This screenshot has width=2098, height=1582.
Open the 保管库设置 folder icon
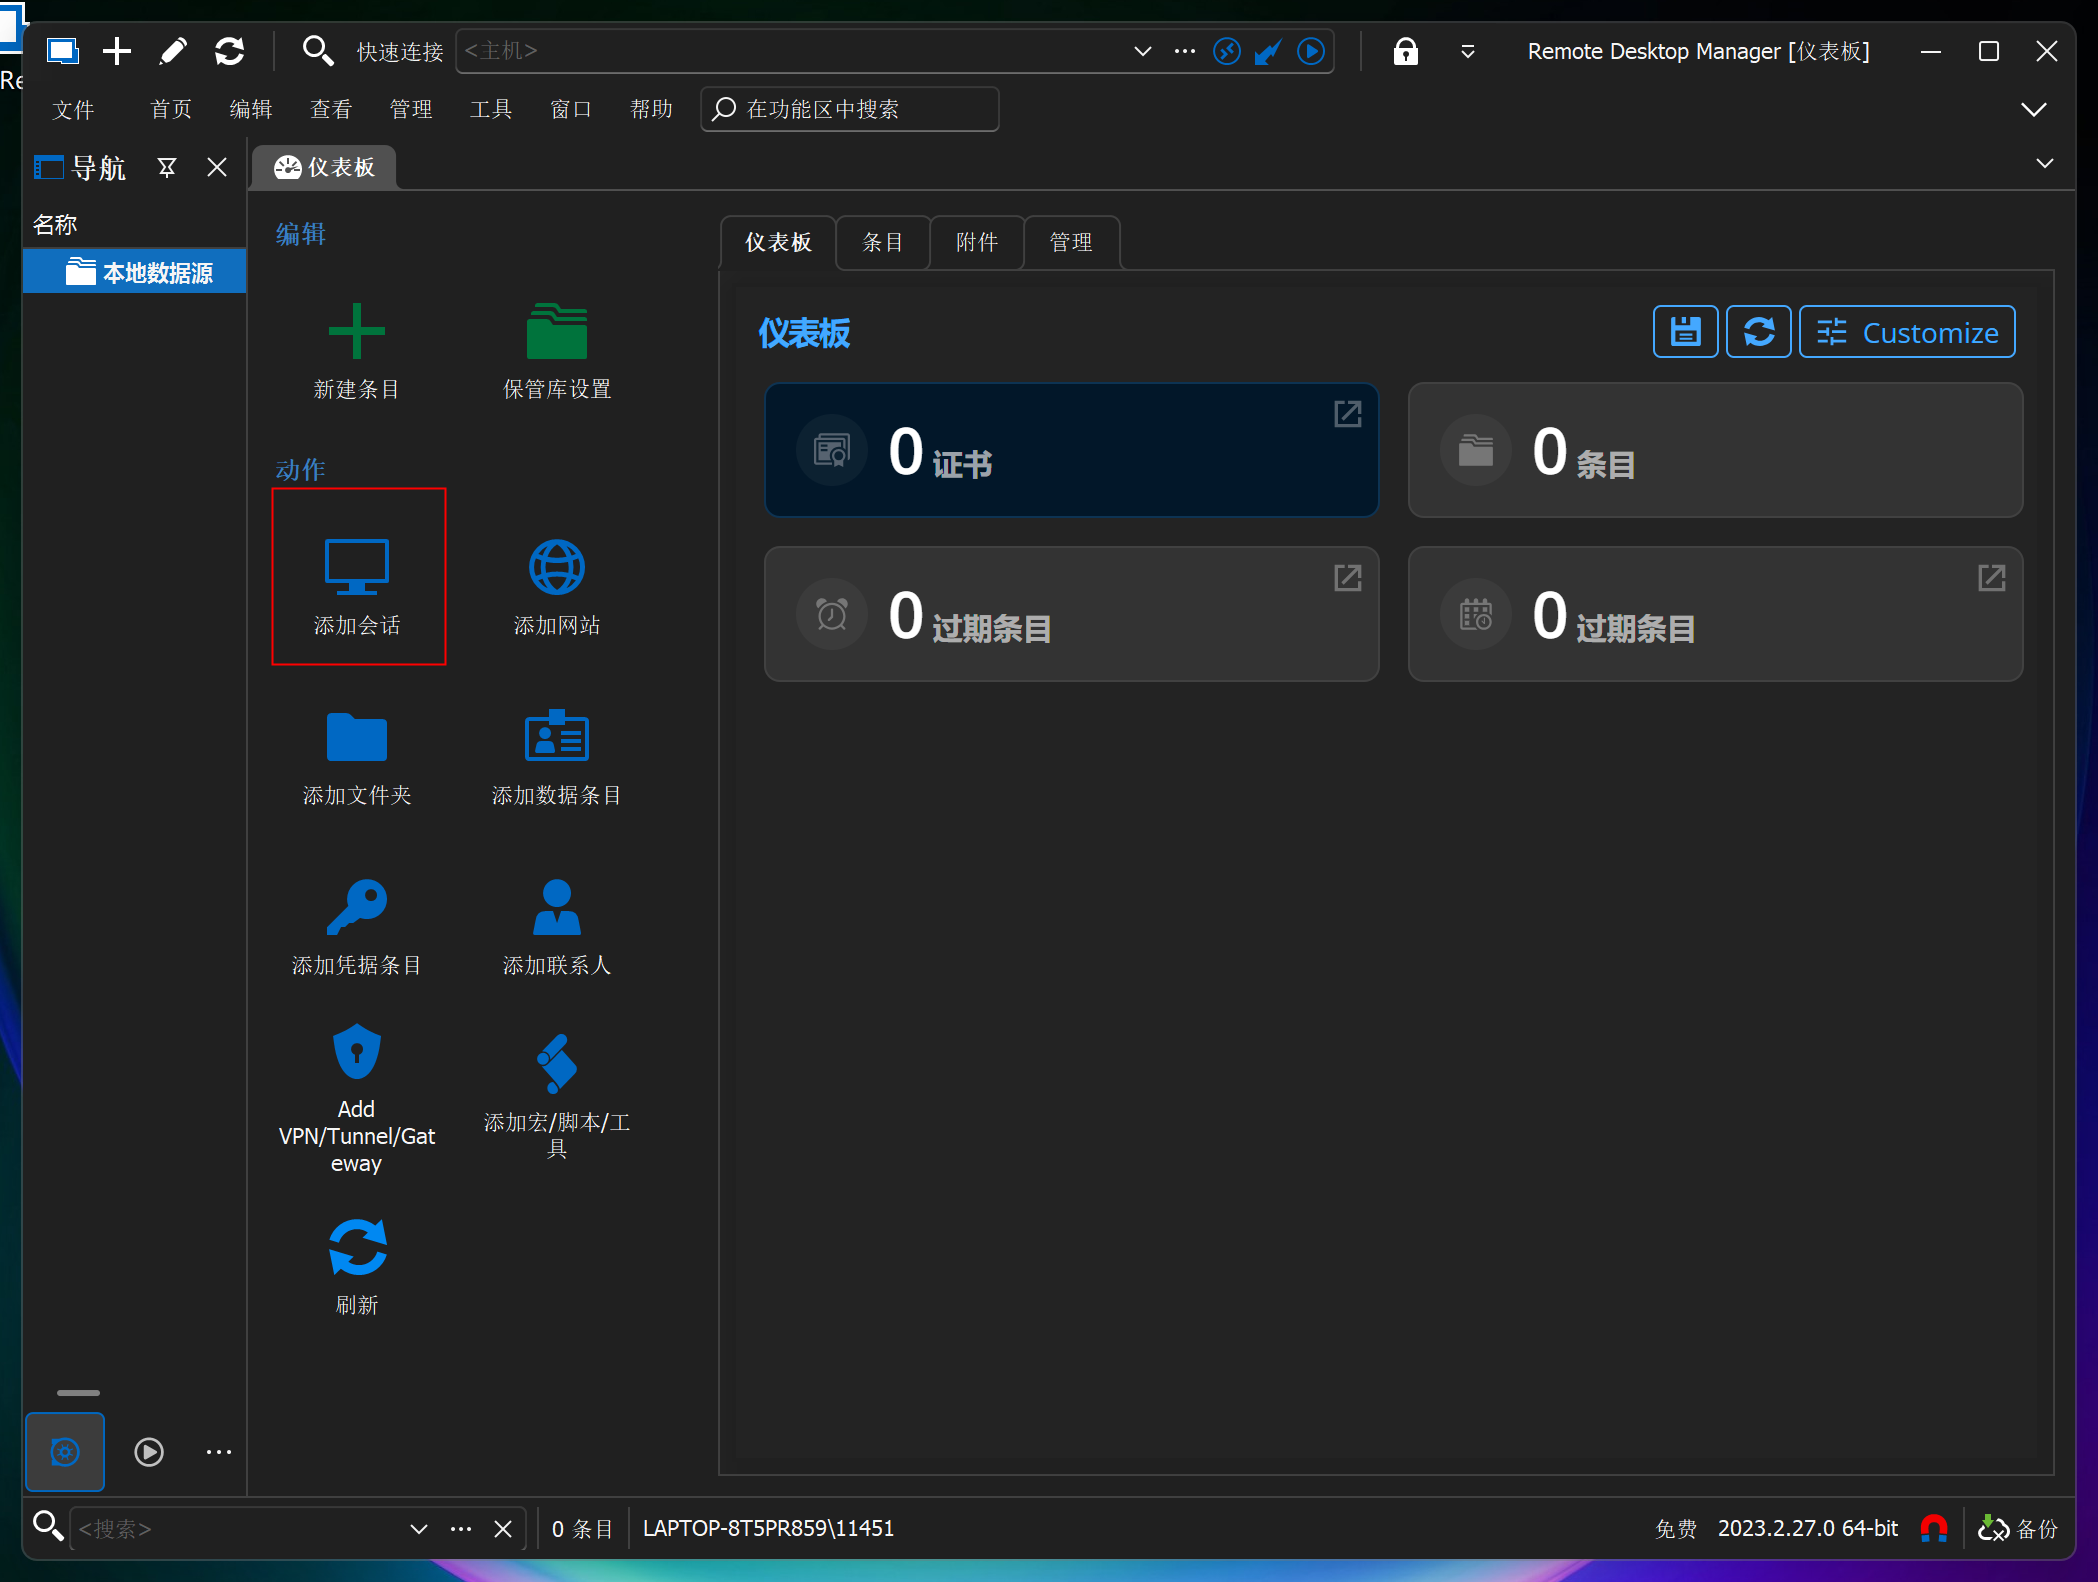556,331
